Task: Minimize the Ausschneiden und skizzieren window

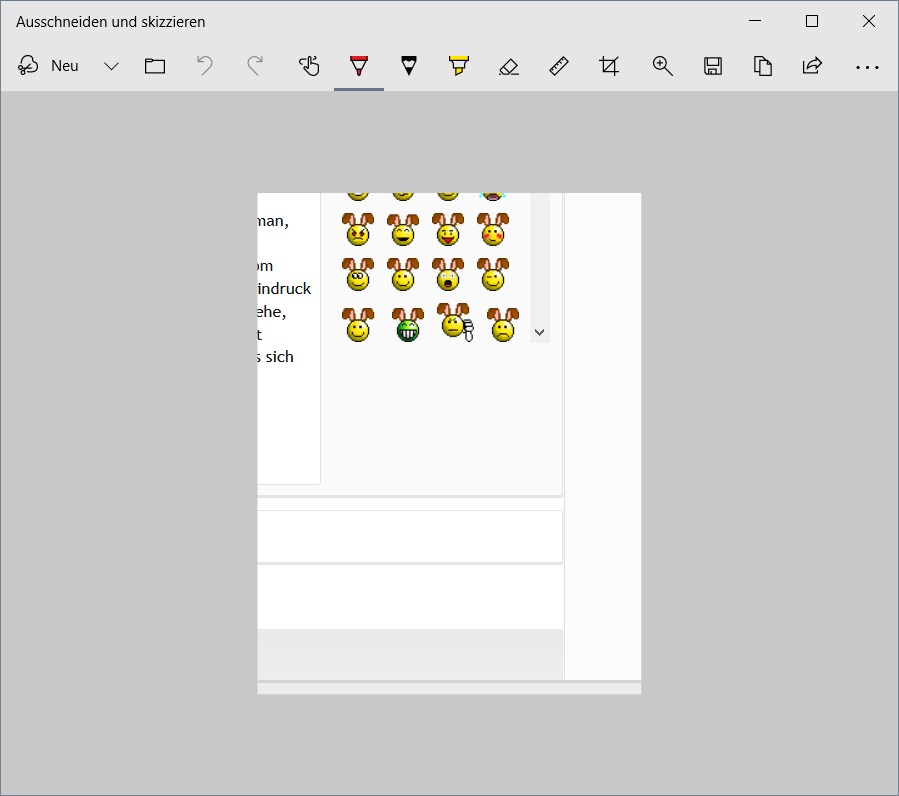Action: (x=755, y=21)
